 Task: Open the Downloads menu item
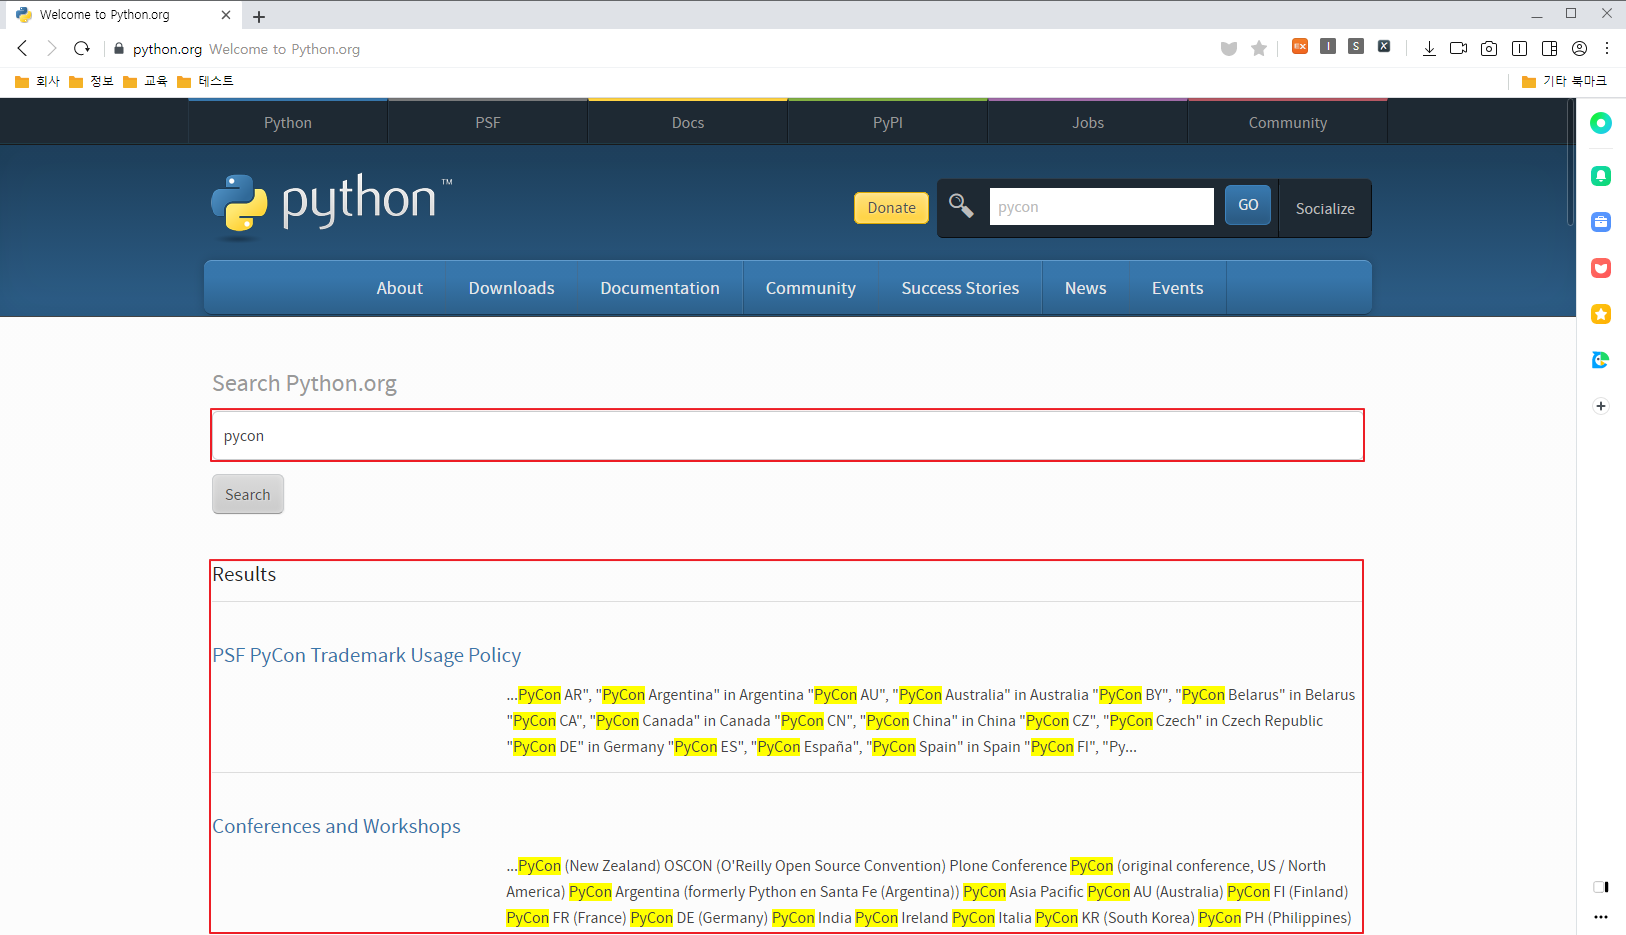(511, 288)
